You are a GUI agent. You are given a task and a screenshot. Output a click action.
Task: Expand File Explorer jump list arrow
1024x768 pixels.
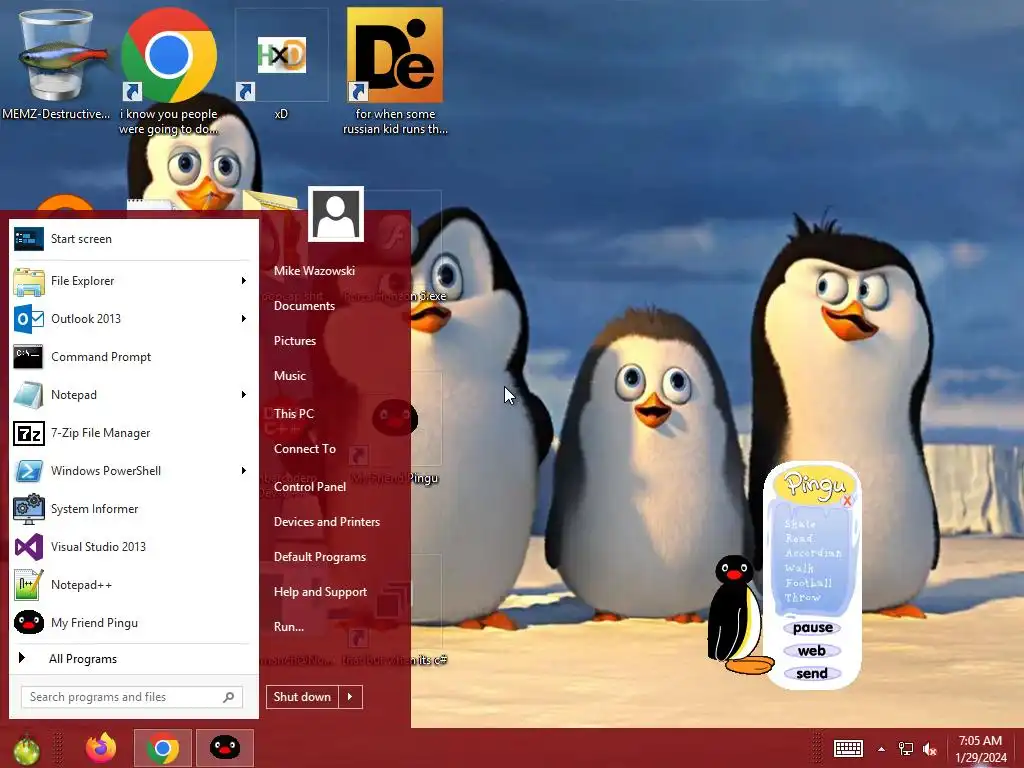click(244, 281)
